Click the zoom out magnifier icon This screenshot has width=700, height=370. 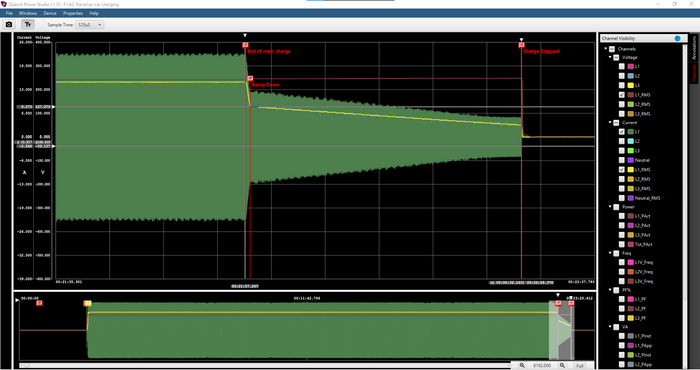(x=522, y=366)
